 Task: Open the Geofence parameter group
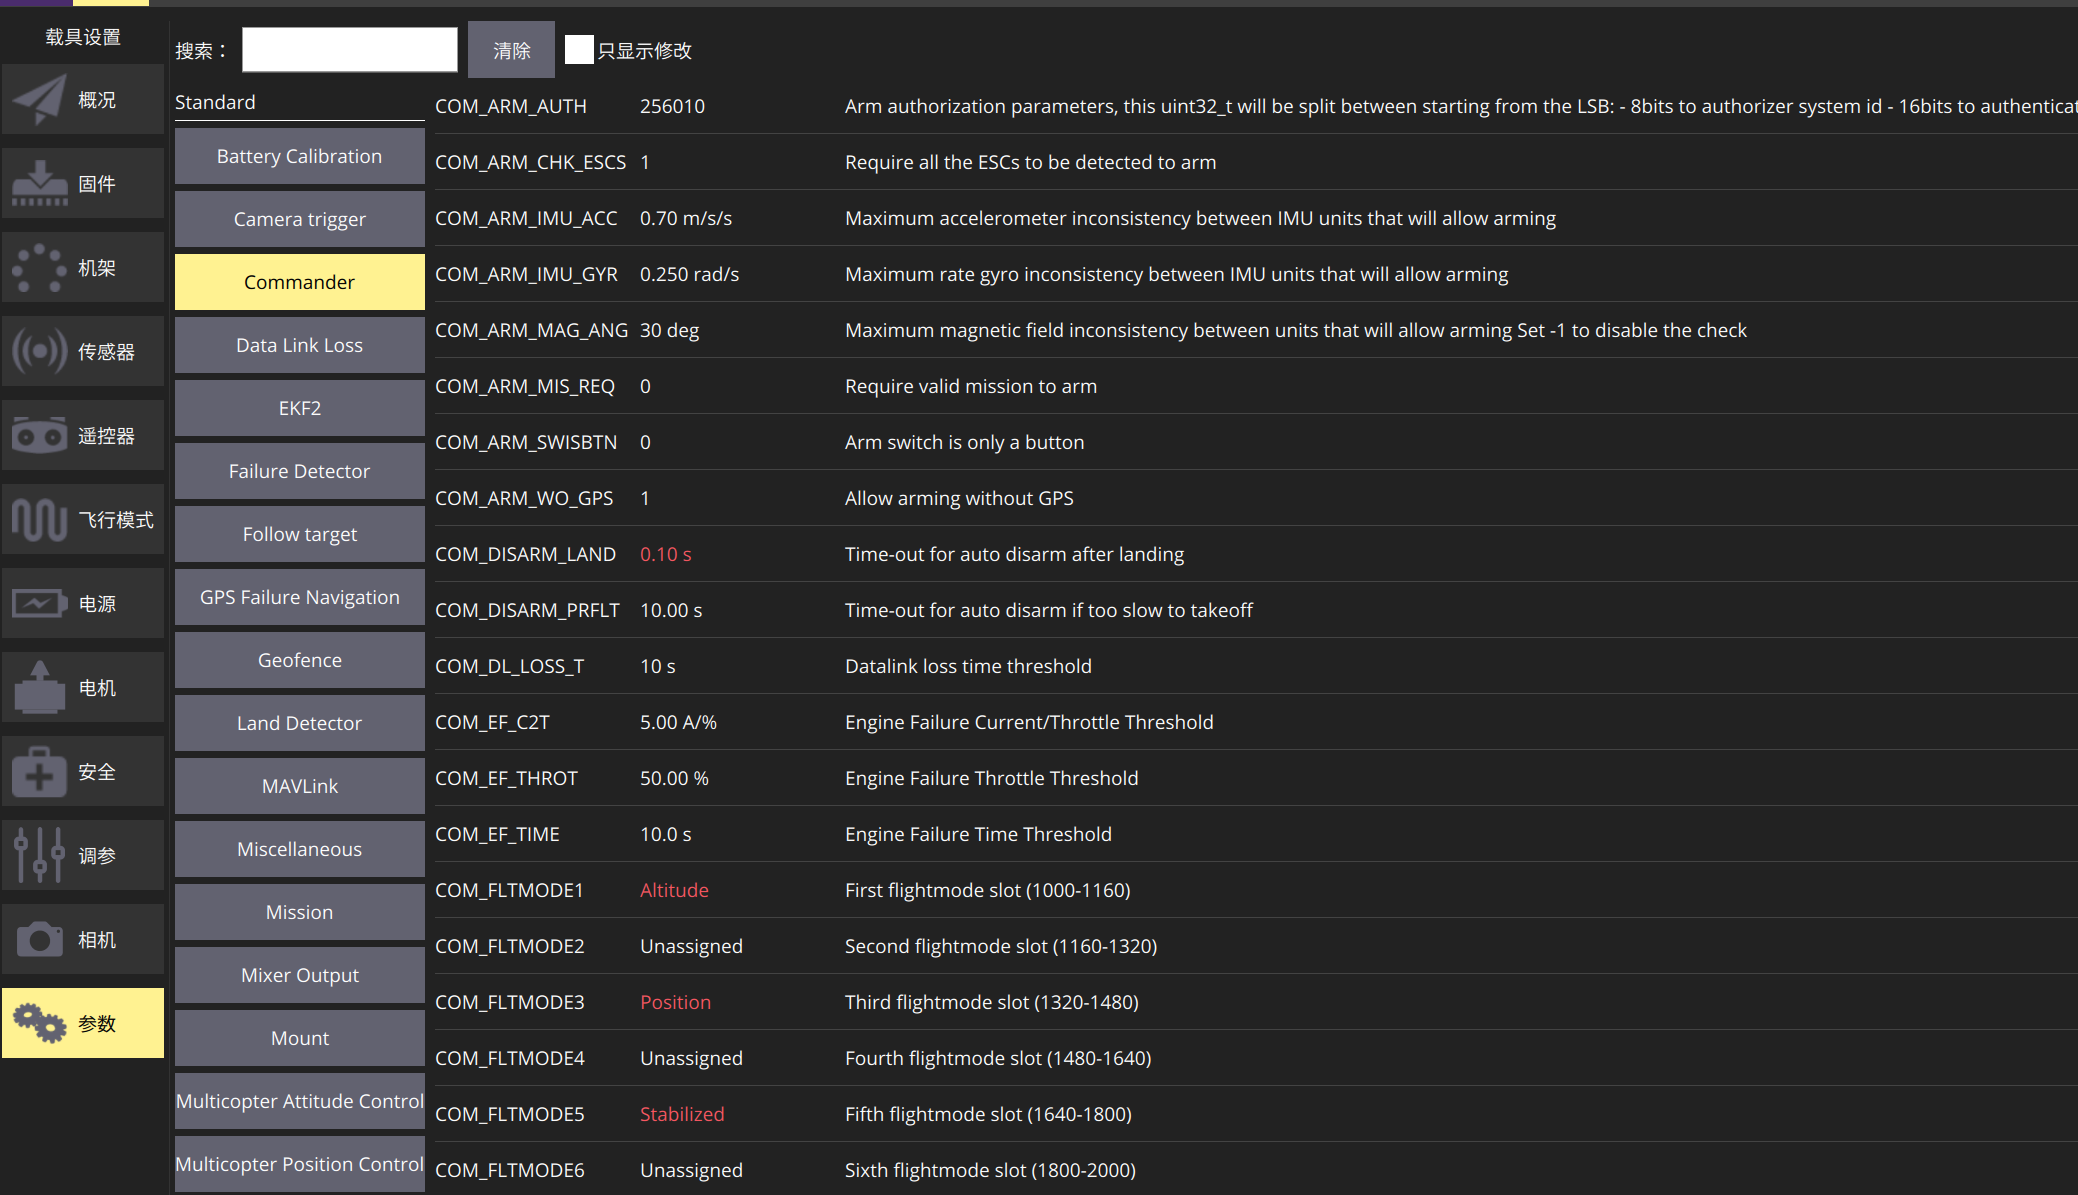tap(299, 660)
